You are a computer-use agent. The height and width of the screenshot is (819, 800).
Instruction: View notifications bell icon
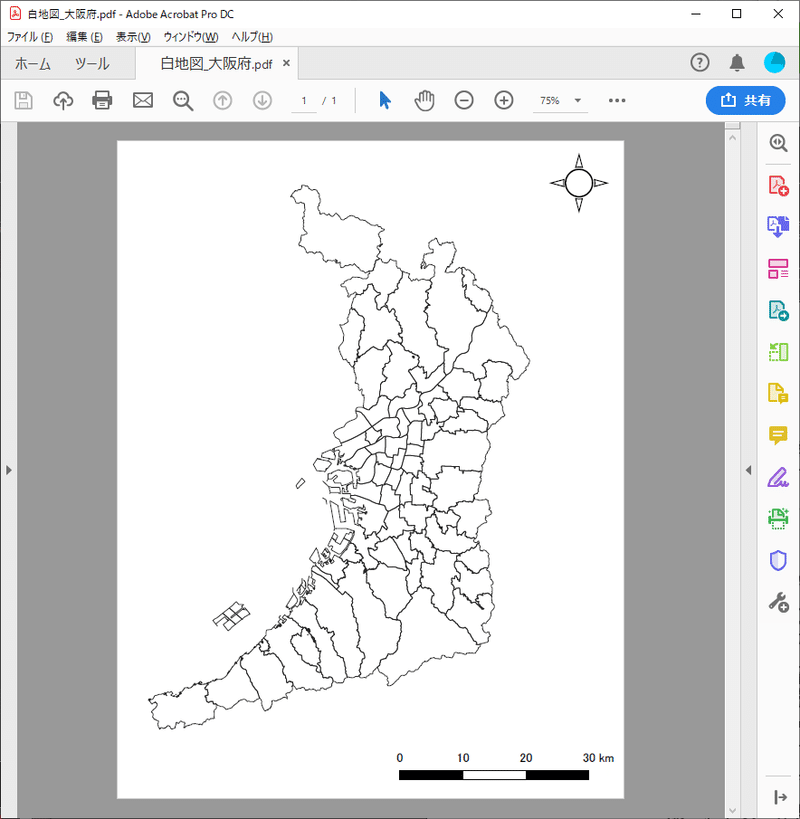coord(737,63)
